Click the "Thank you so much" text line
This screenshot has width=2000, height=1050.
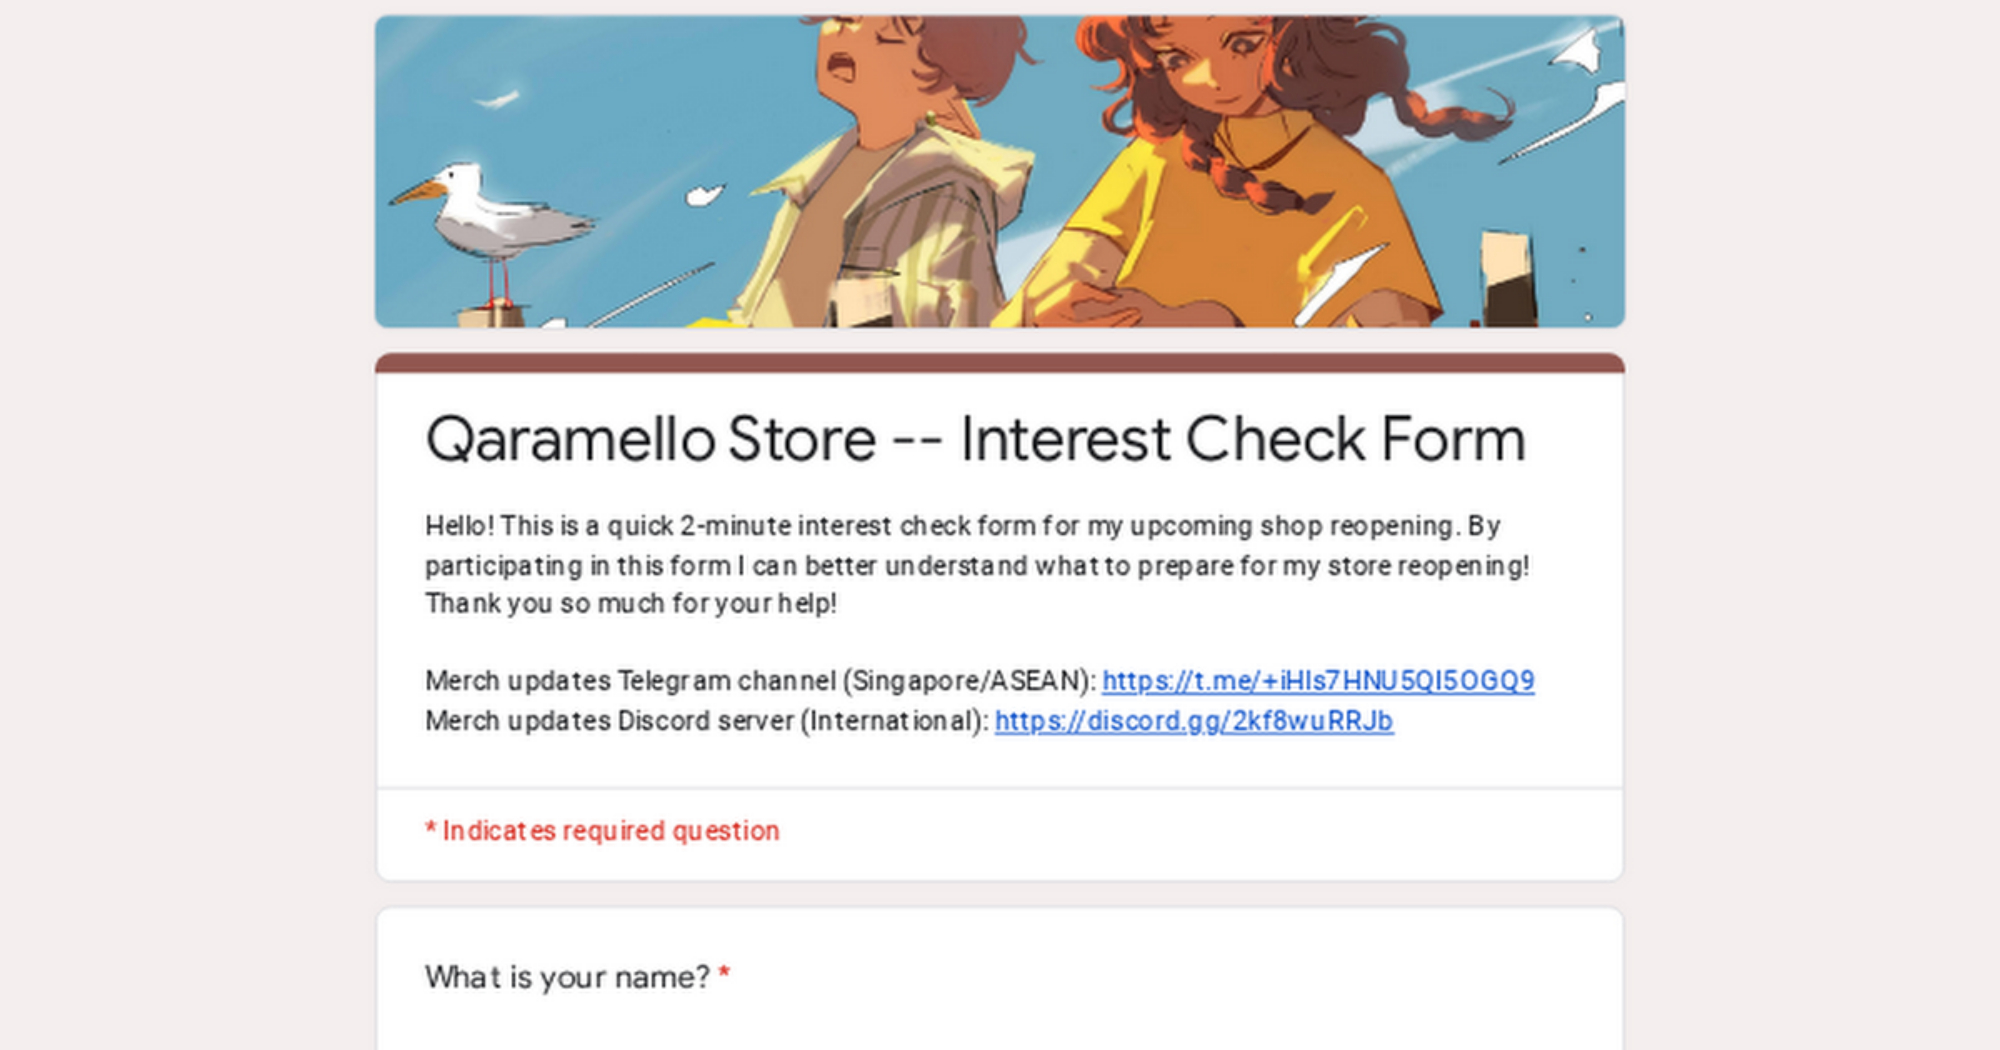(x=631, y=604)
